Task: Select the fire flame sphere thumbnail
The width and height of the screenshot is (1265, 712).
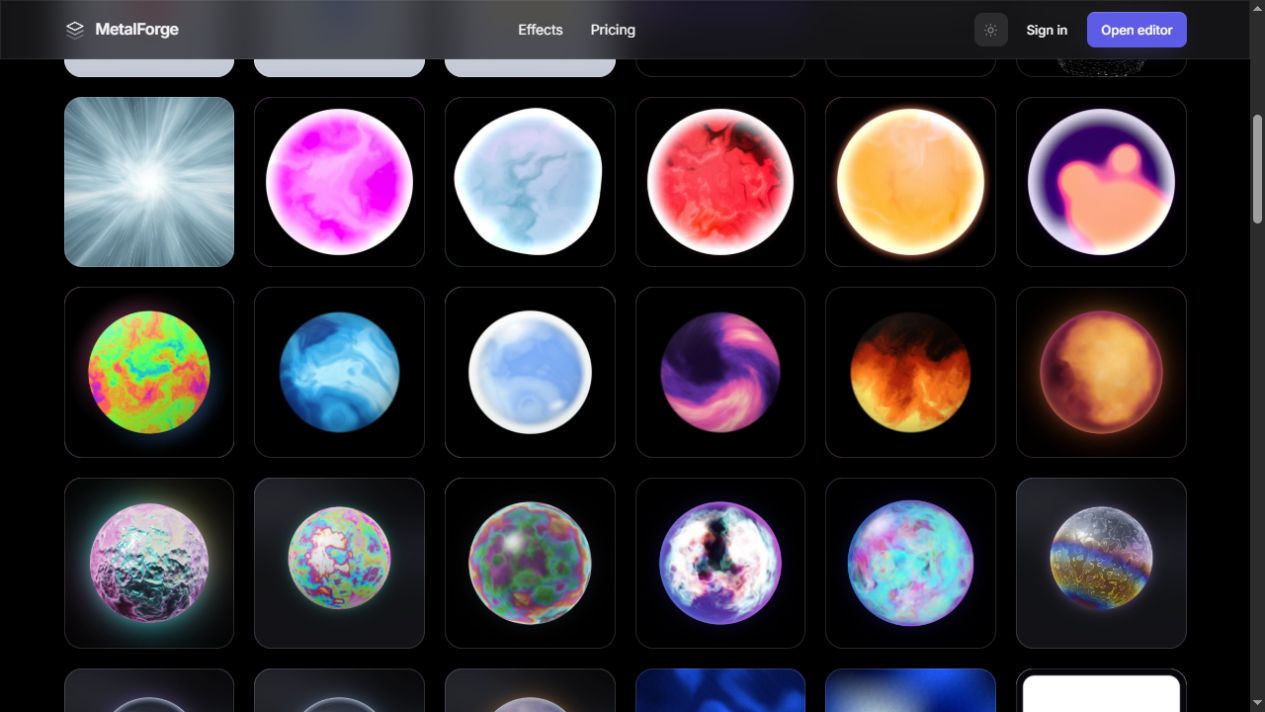Action: pos(910,372)
